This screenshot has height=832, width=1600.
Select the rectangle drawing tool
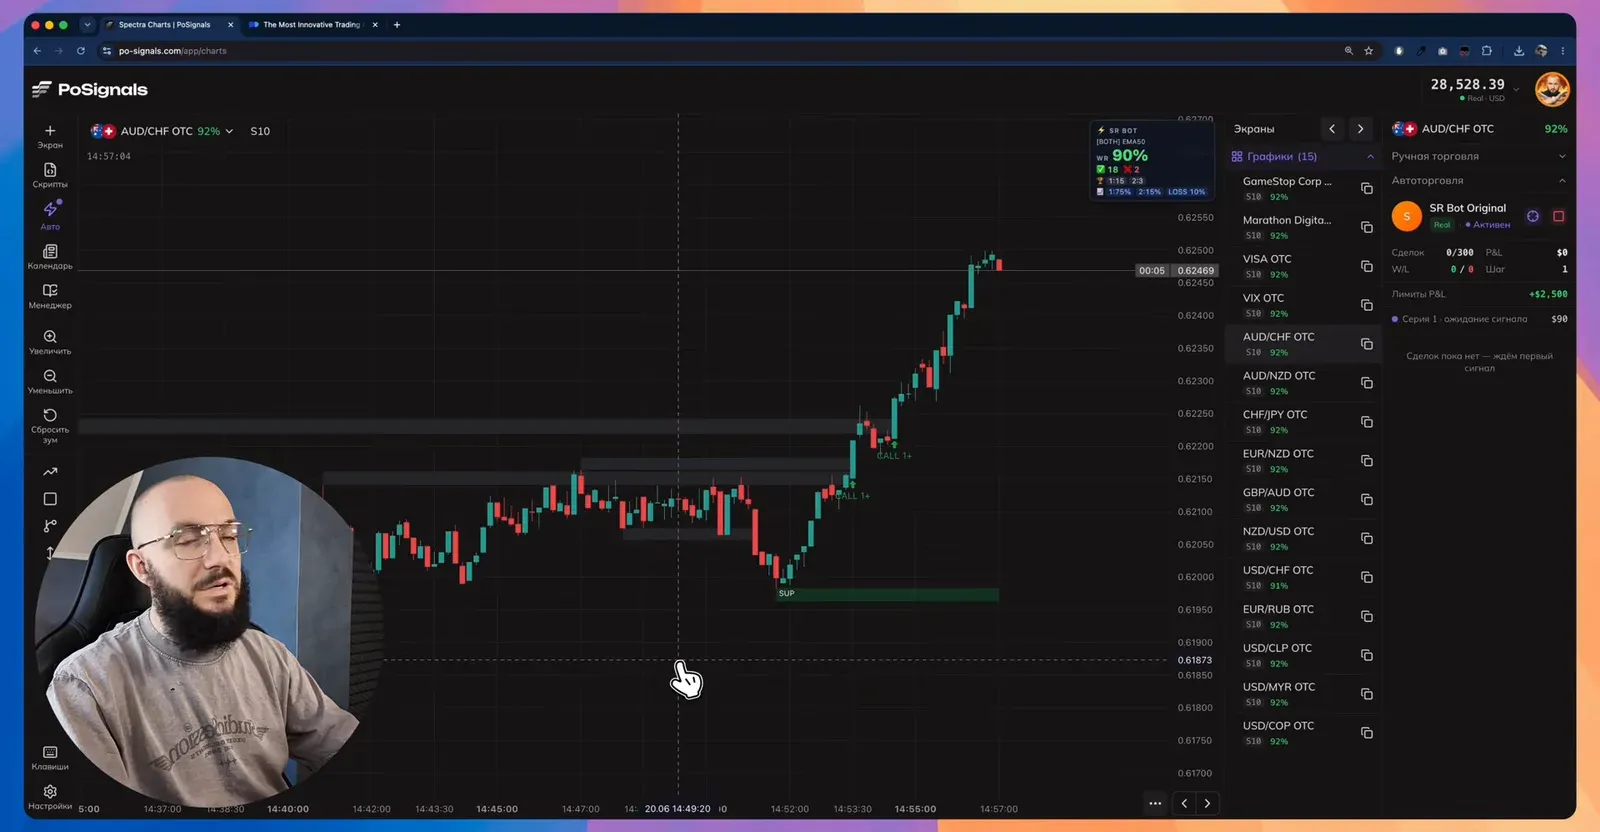50,499
